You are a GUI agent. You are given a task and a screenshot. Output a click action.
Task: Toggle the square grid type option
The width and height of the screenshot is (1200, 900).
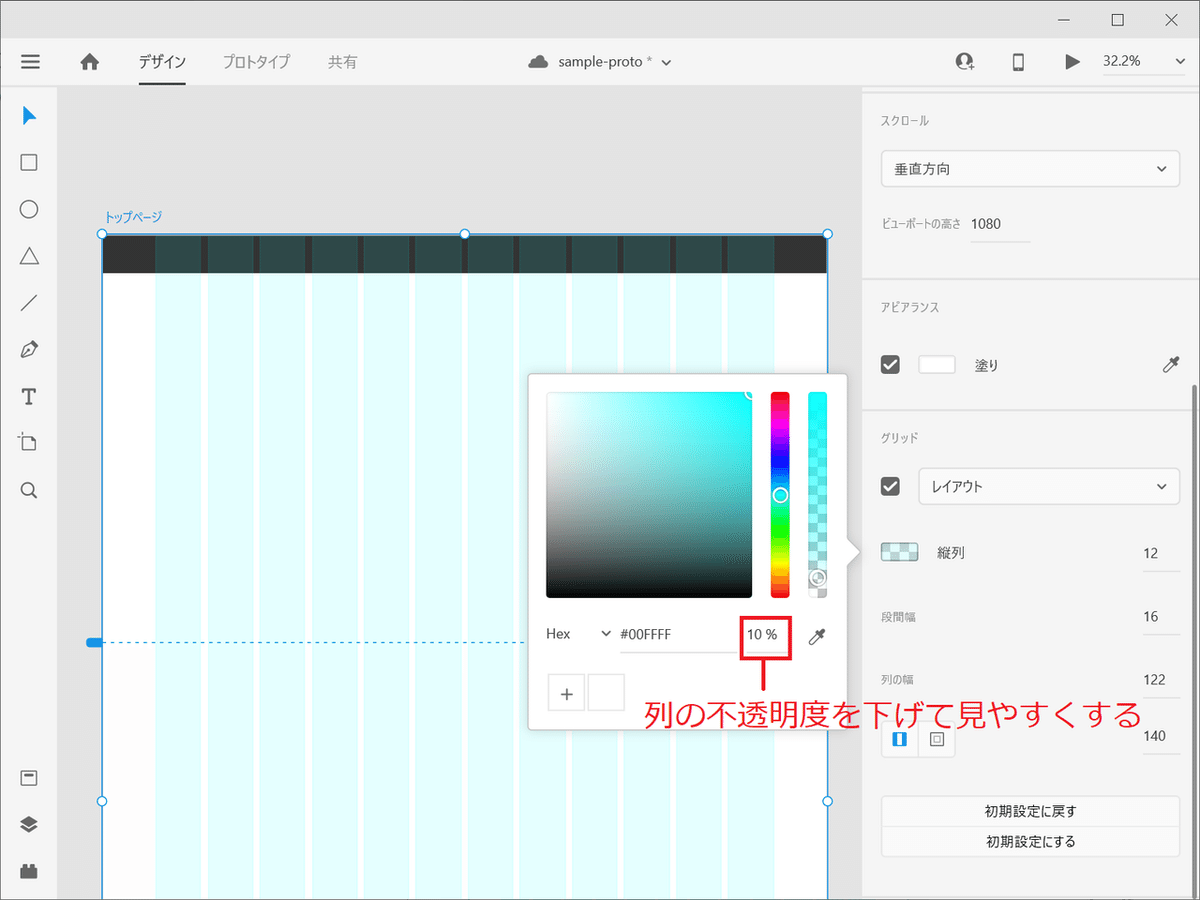point(935,739)
